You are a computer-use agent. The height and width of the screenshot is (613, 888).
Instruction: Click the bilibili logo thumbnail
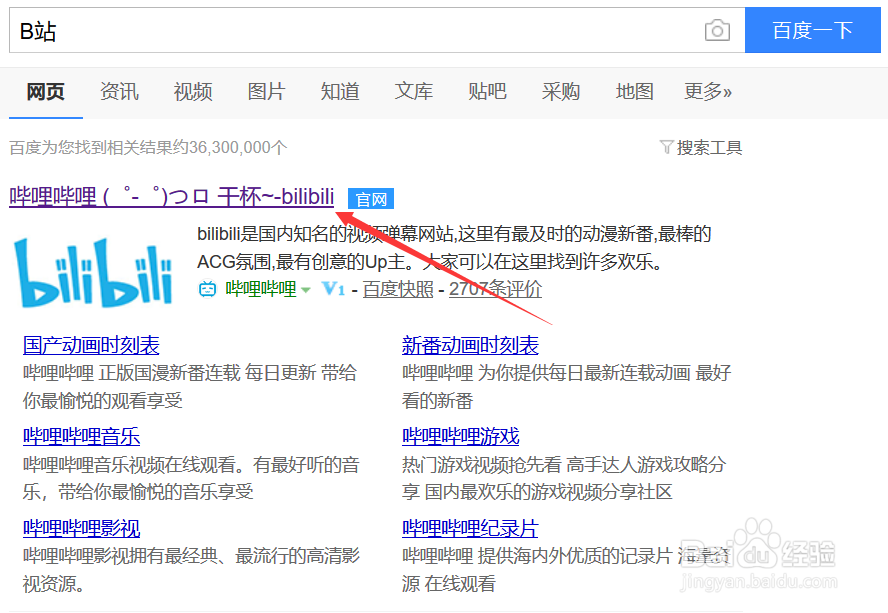point(93,273)
